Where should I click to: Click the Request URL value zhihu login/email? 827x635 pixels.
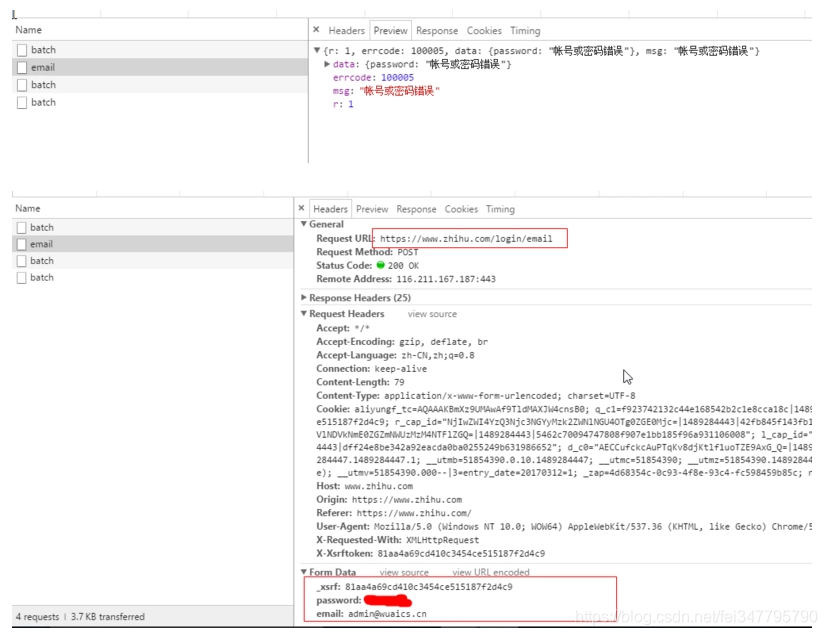[466, 239]
